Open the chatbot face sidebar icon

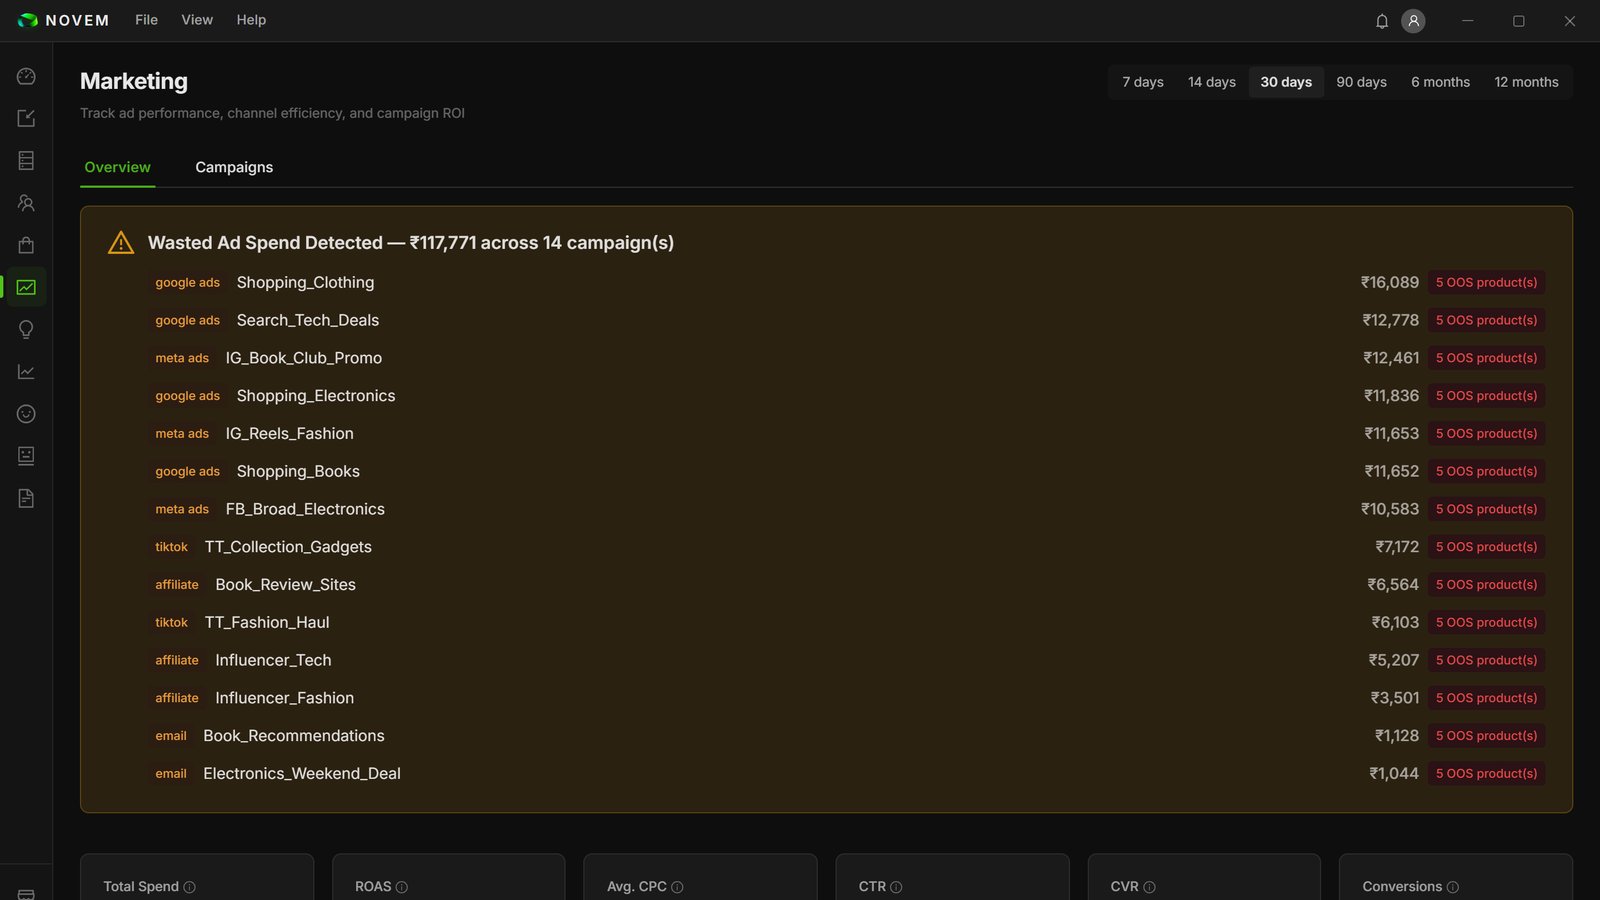(26, 456)
